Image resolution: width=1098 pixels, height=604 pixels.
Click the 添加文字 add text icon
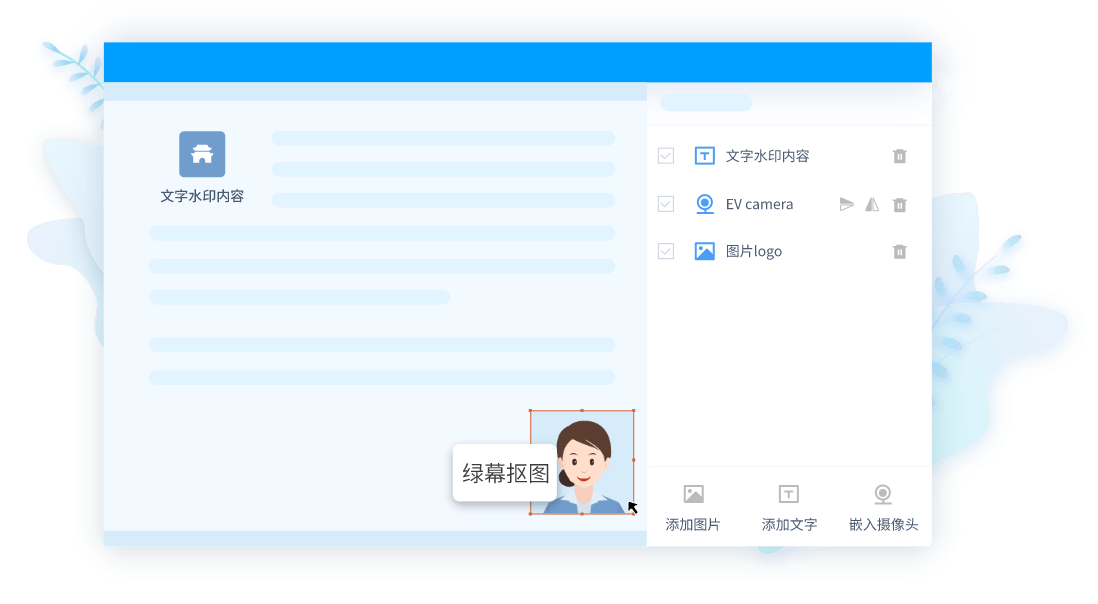click(788, 492)
